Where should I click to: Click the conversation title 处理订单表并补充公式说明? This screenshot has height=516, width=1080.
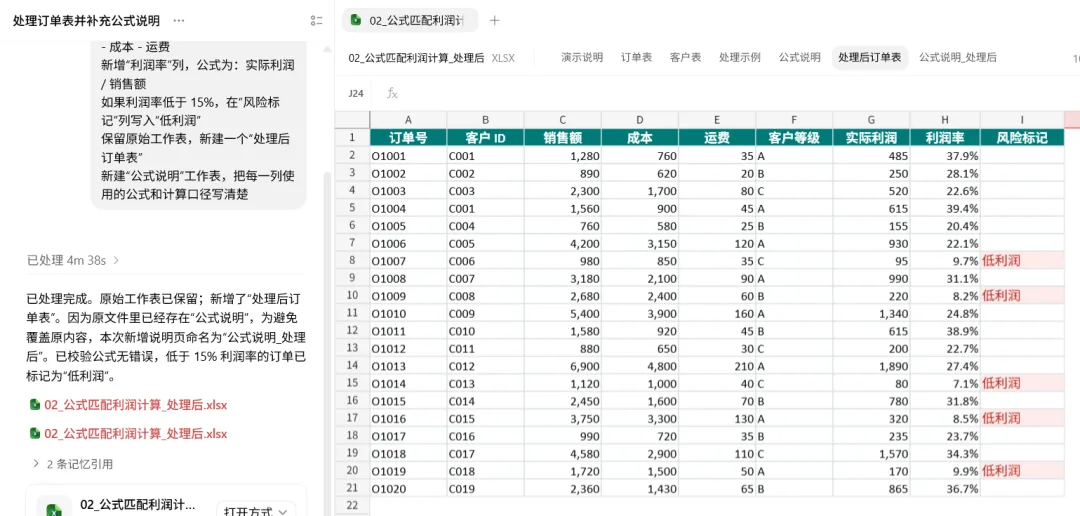coord(86,21)
